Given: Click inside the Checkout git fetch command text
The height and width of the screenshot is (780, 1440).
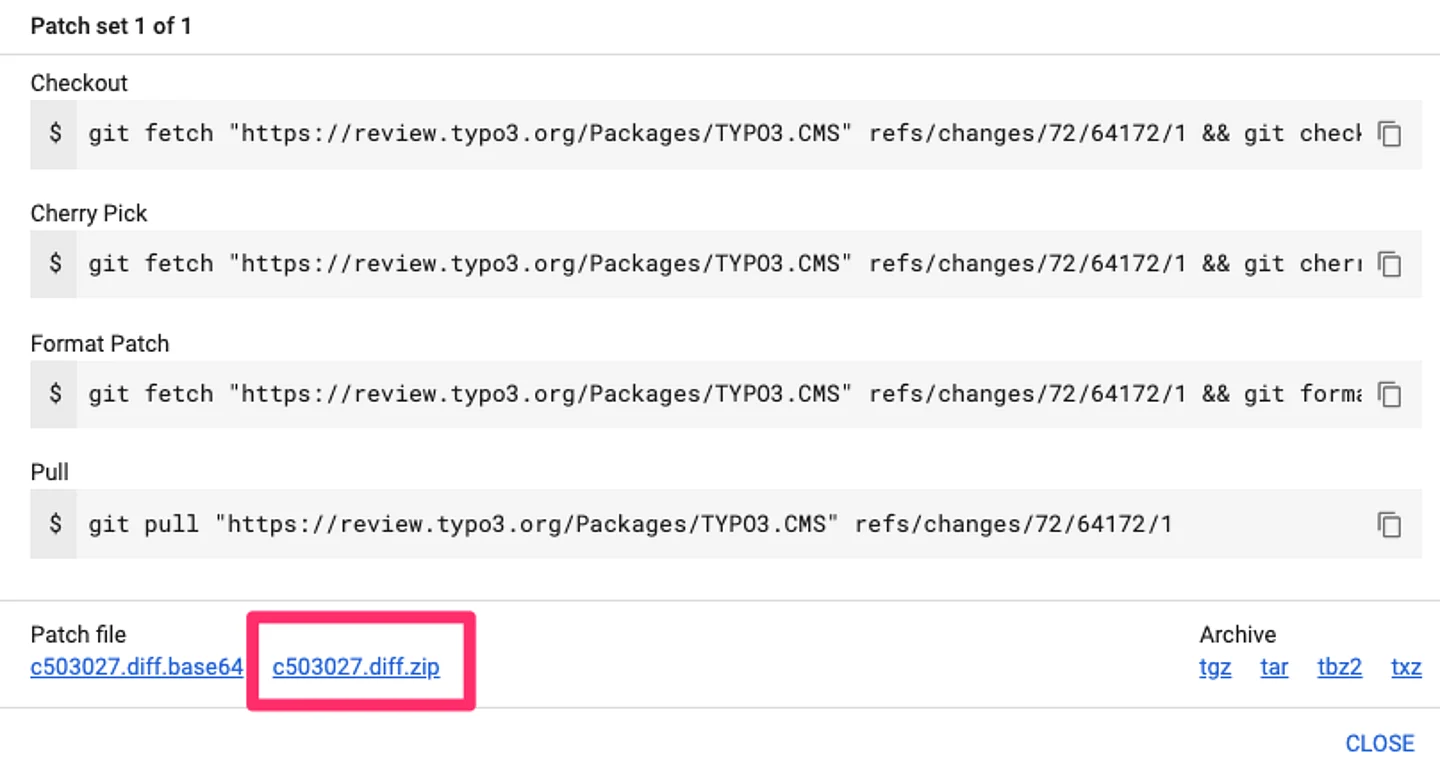Looking at the screenshot, I should point(720,134).
